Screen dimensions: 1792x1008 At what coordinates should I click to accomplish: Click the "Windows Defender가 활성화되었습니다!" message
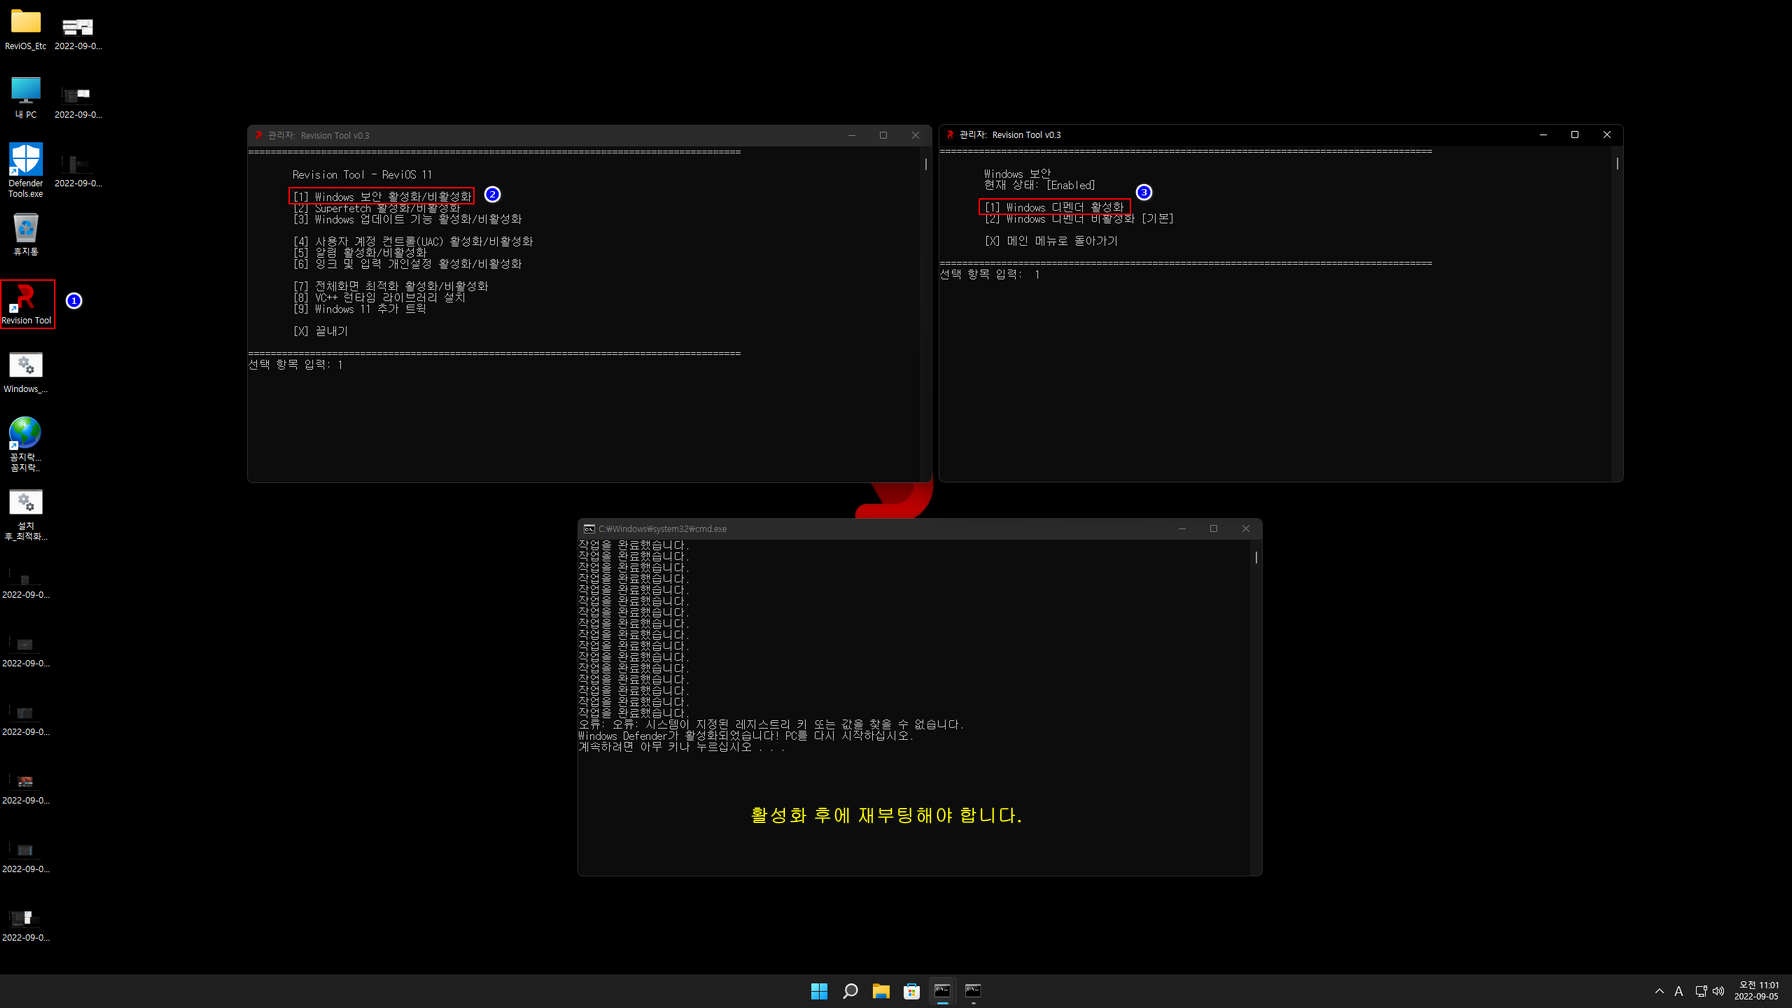point(746,736)
